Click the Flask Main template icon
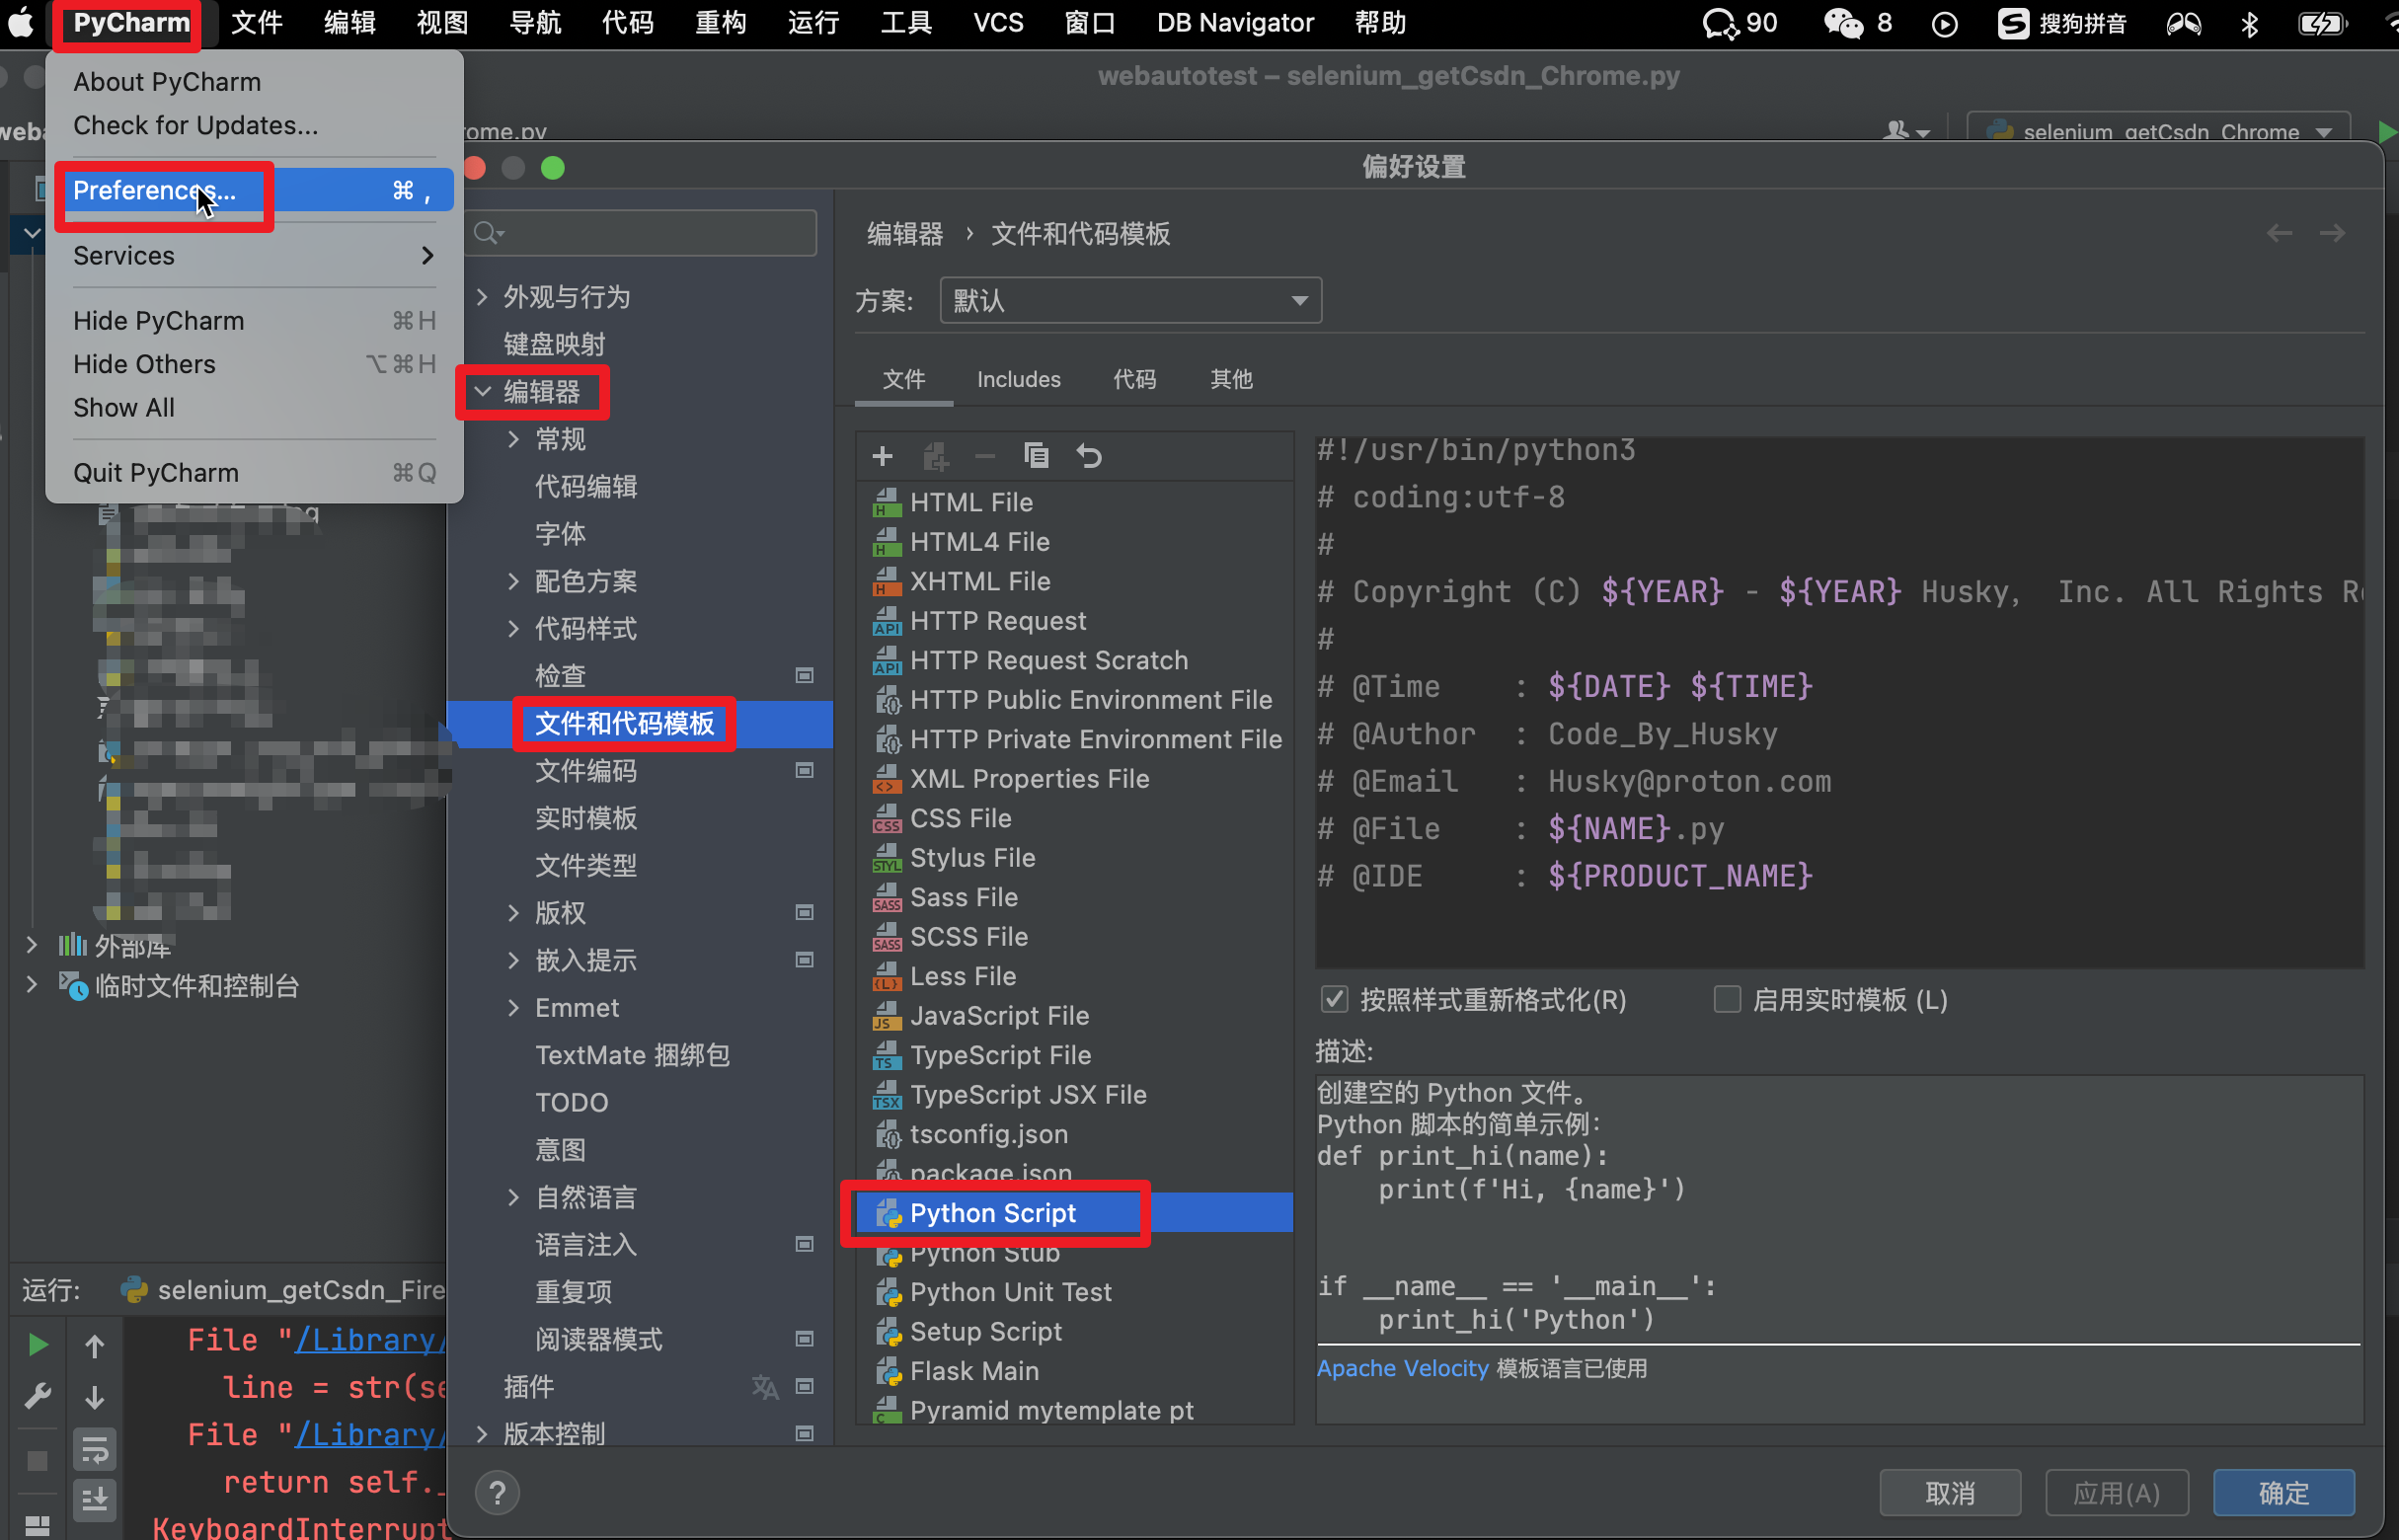The image size is (2399, 1540). tap(887, 1370)
